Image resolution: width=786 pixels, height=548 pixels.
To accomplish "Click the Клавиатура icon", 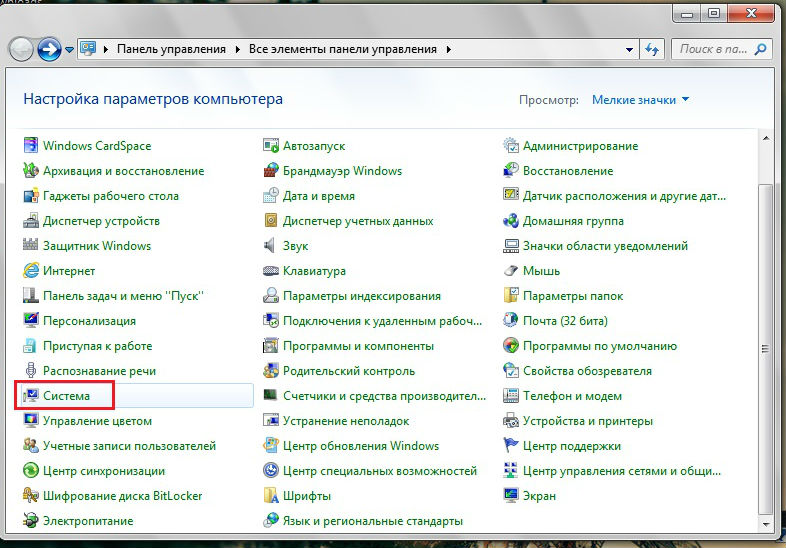I will pos(271,271).
